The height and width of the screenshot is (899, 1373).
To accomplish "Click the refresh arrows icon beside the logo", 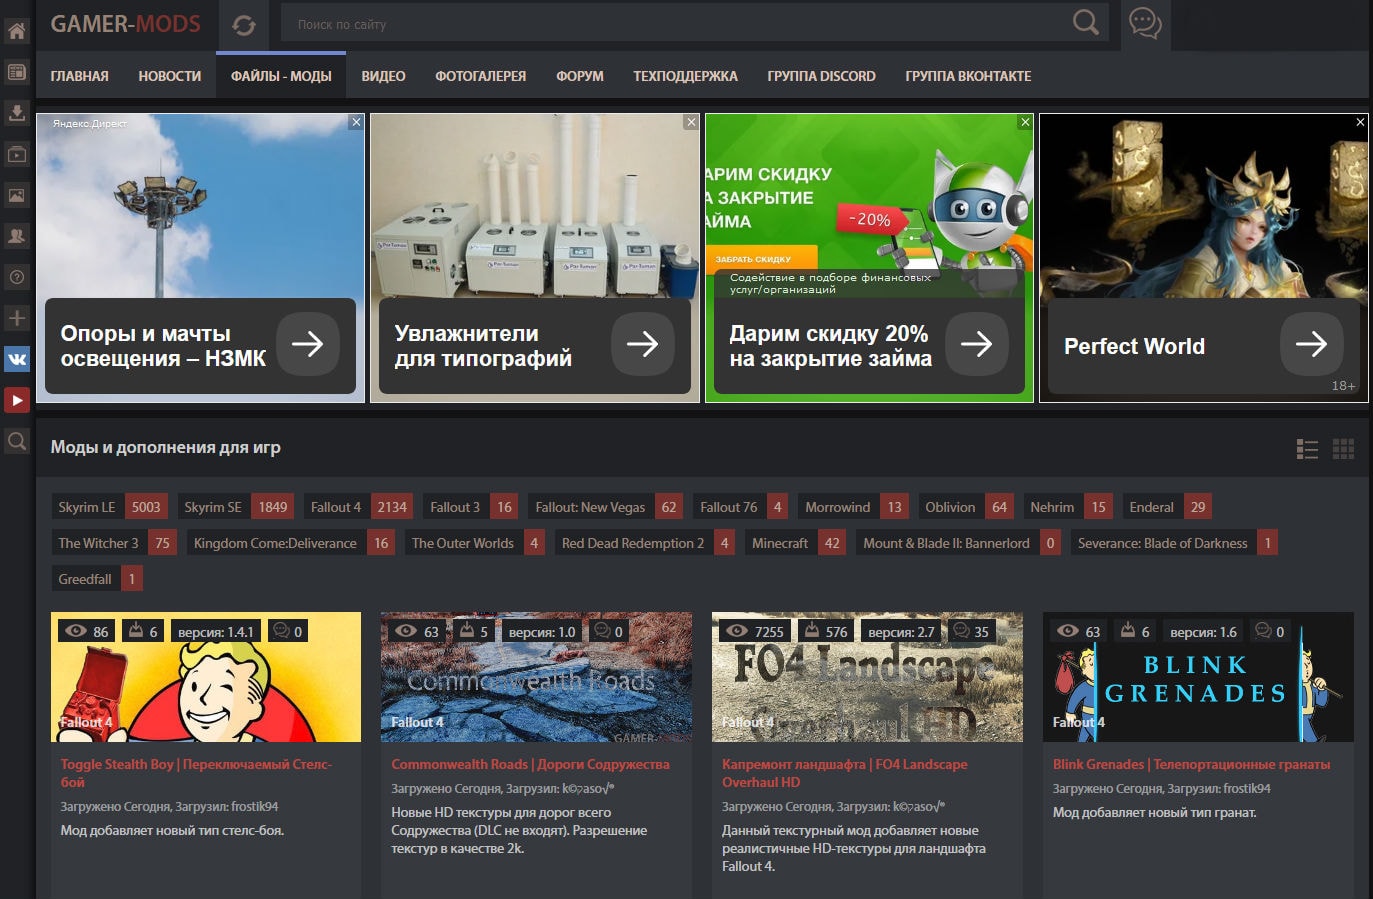I will click(243, 25).
